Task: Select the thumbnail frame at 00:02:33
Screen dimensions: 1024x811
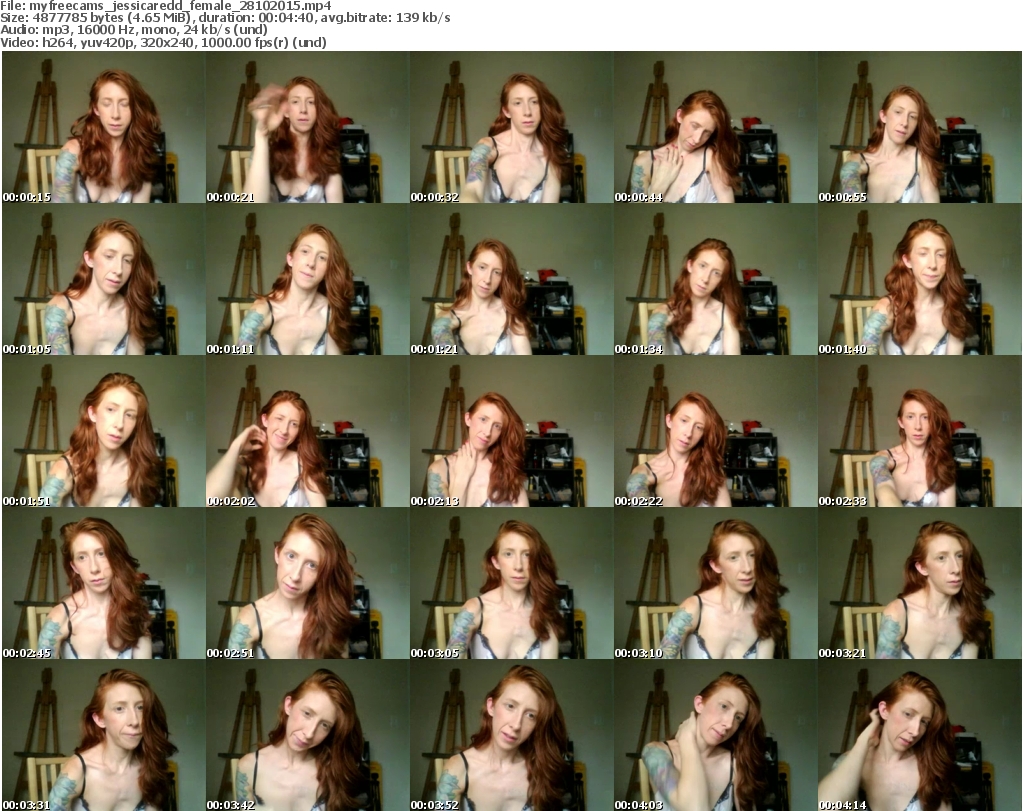Action: (920, 432)
